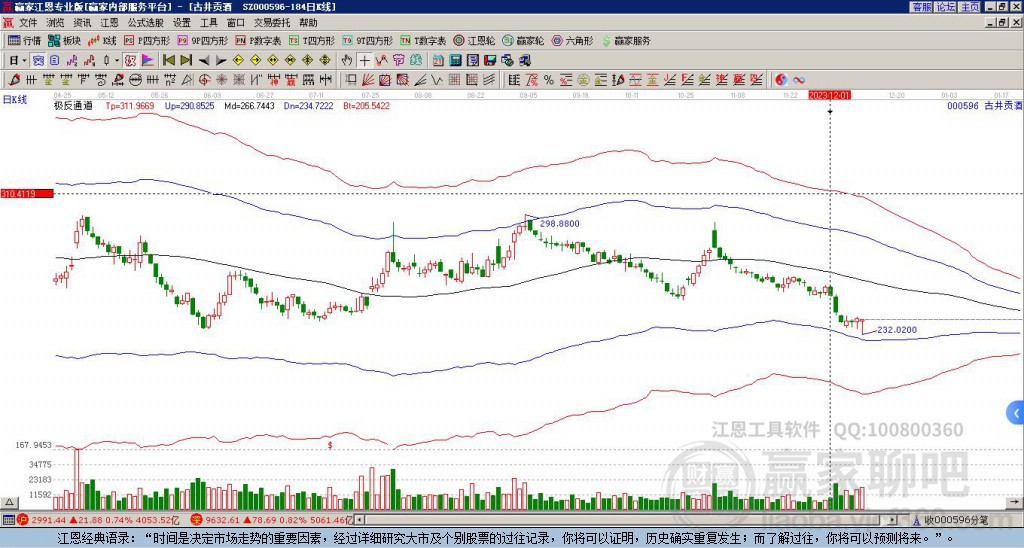Open the T数字表 tool

(423, 40)
